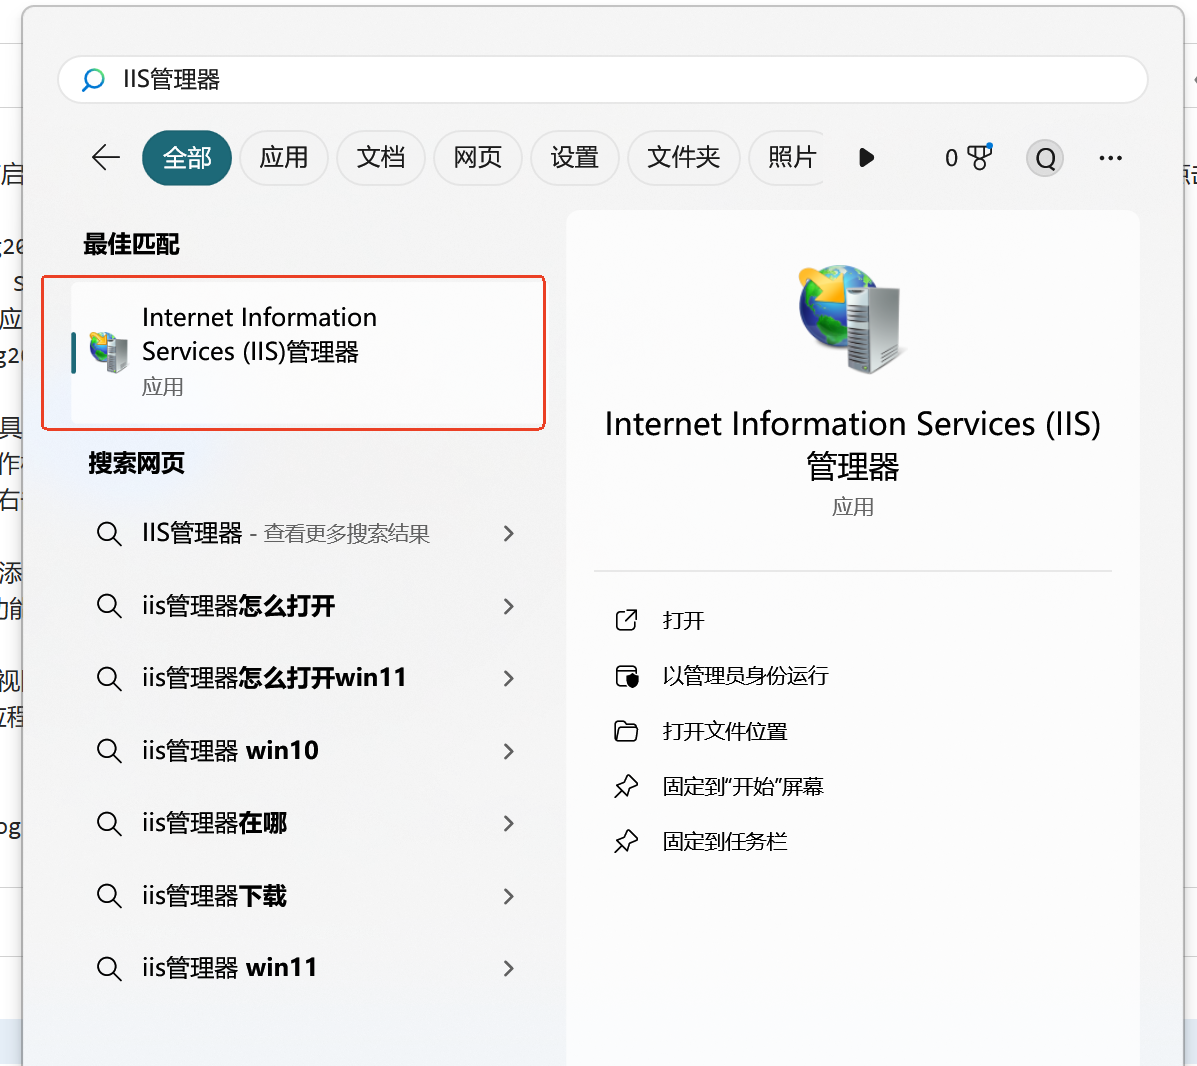This screenshot has height=1066, width=1197.
Task: Choose 以管理员身份运行
Action: click(x=745, y=676)
